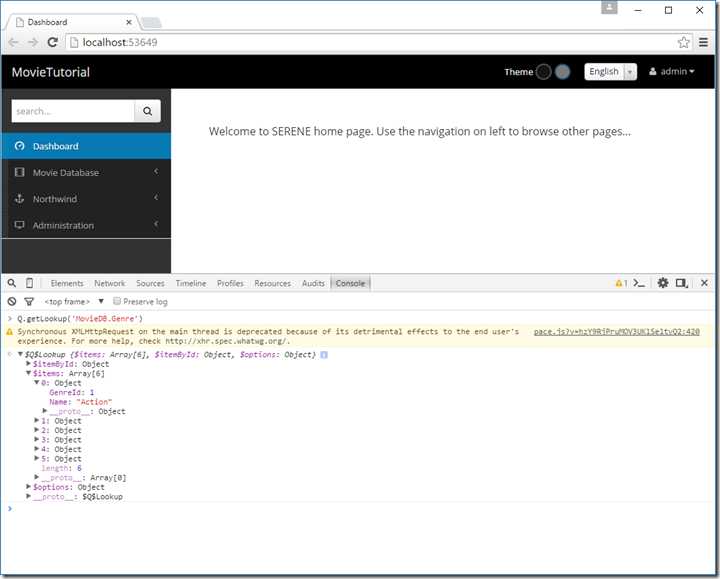Switch to the Sources tab
This screenshot has width=720, height=579.
[x=150, y=283]
